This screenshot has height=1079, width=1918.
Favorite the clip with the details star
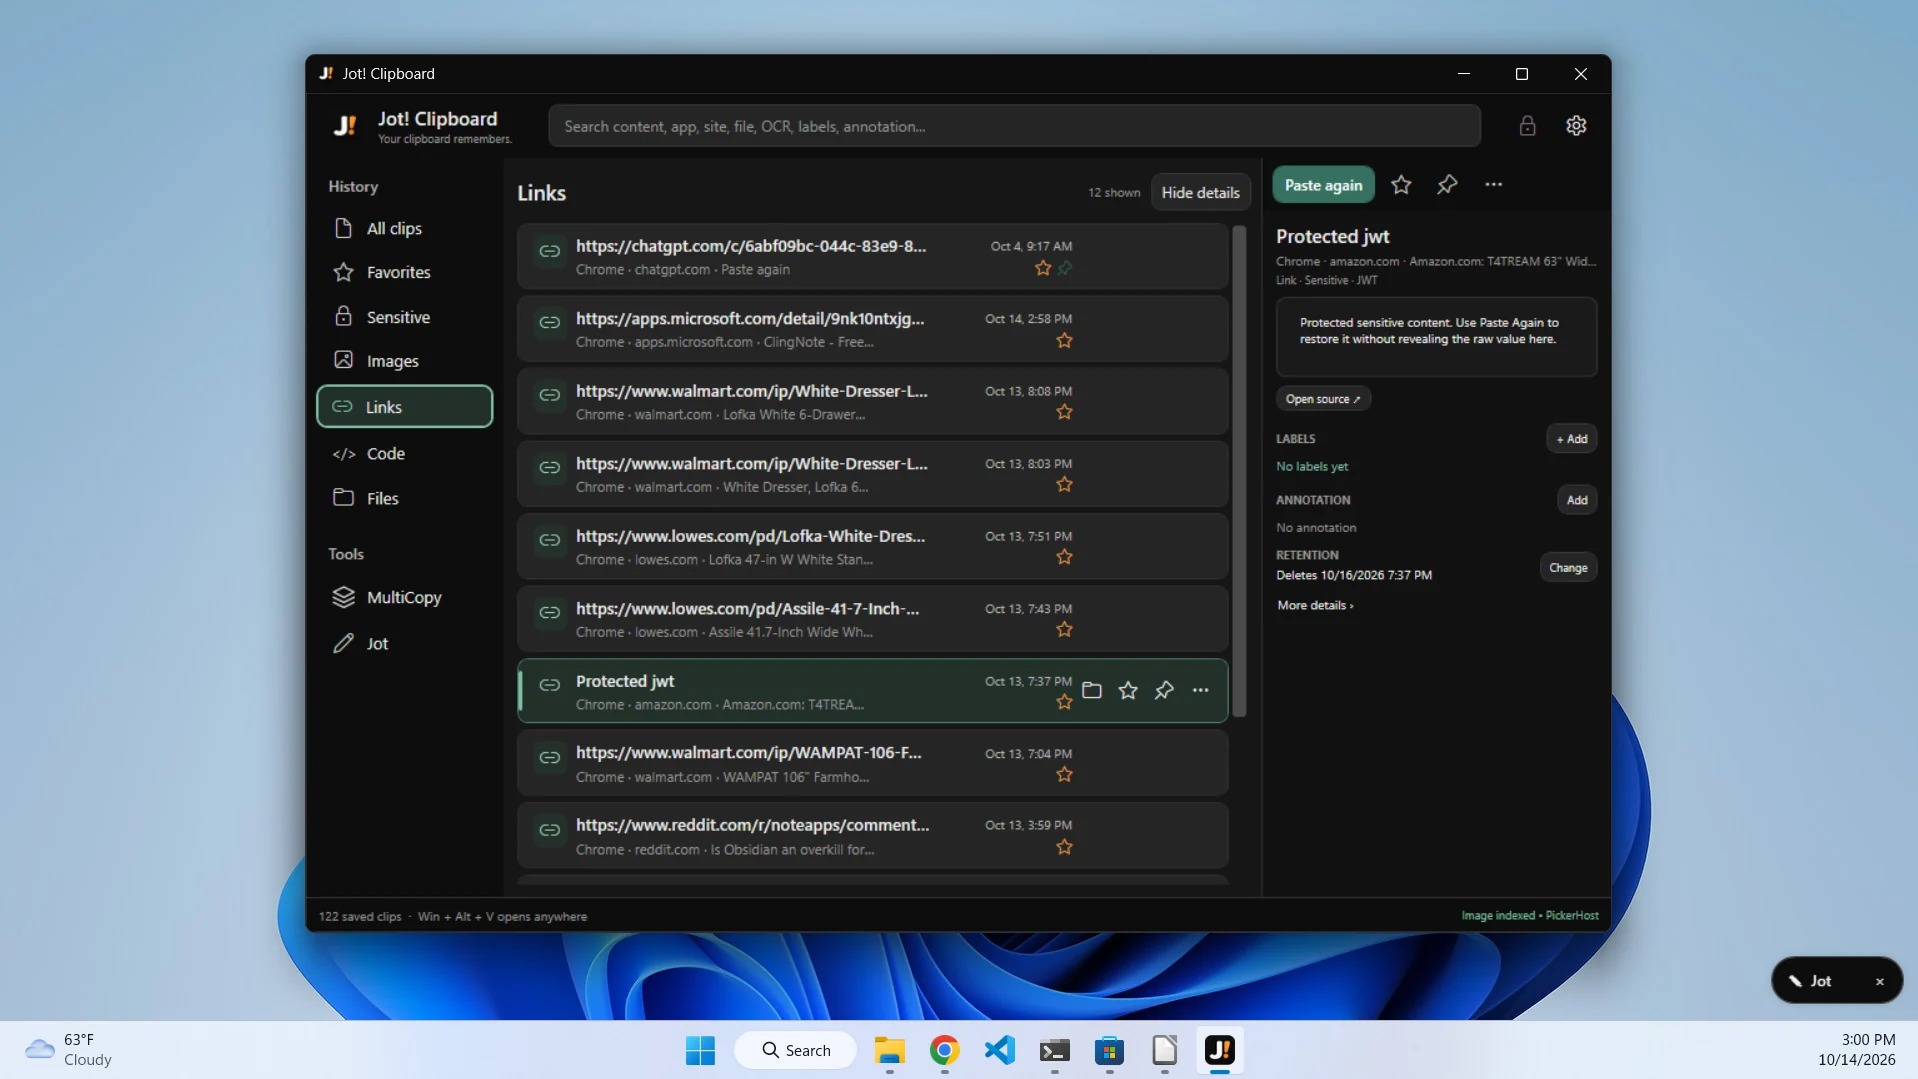tap(1401, 185)
